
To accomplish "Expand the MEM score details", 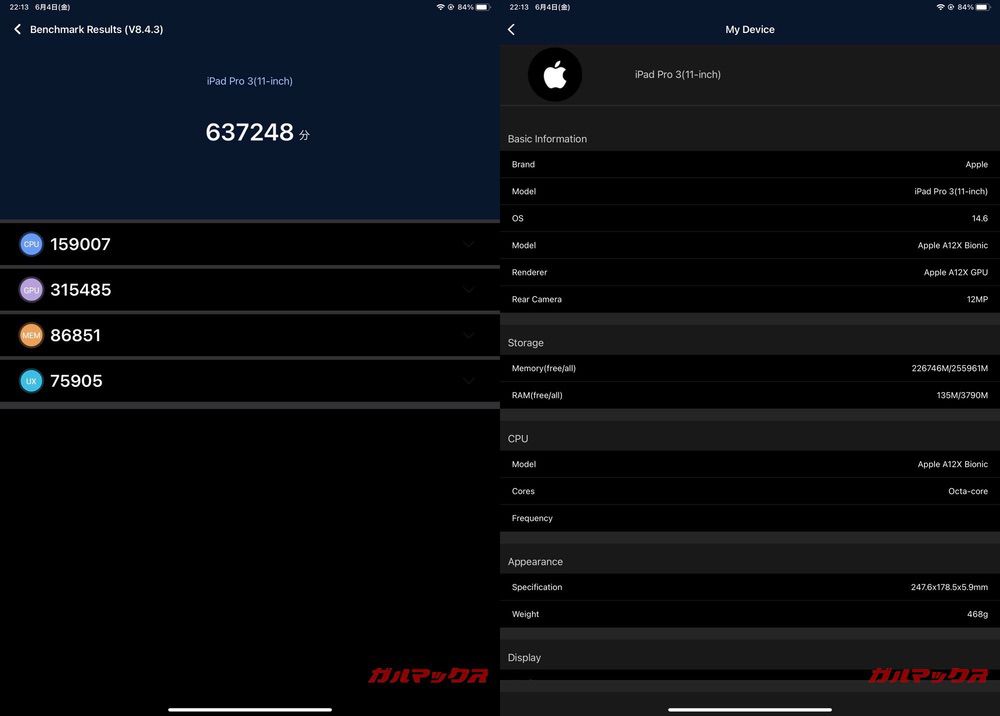I will point(468,335).
